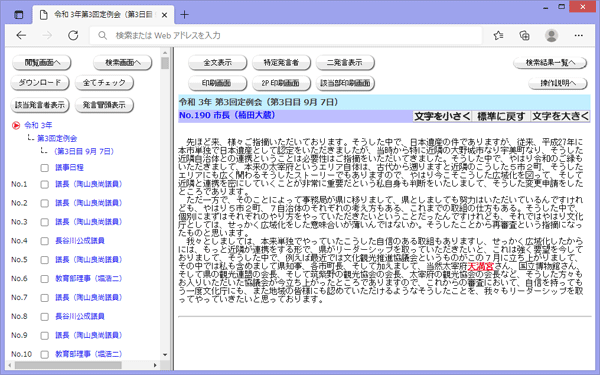Click the left panel horizontal scrollbar thumb
The height and width of the screenshot is (375, 600).
click(x=69, y=365)
